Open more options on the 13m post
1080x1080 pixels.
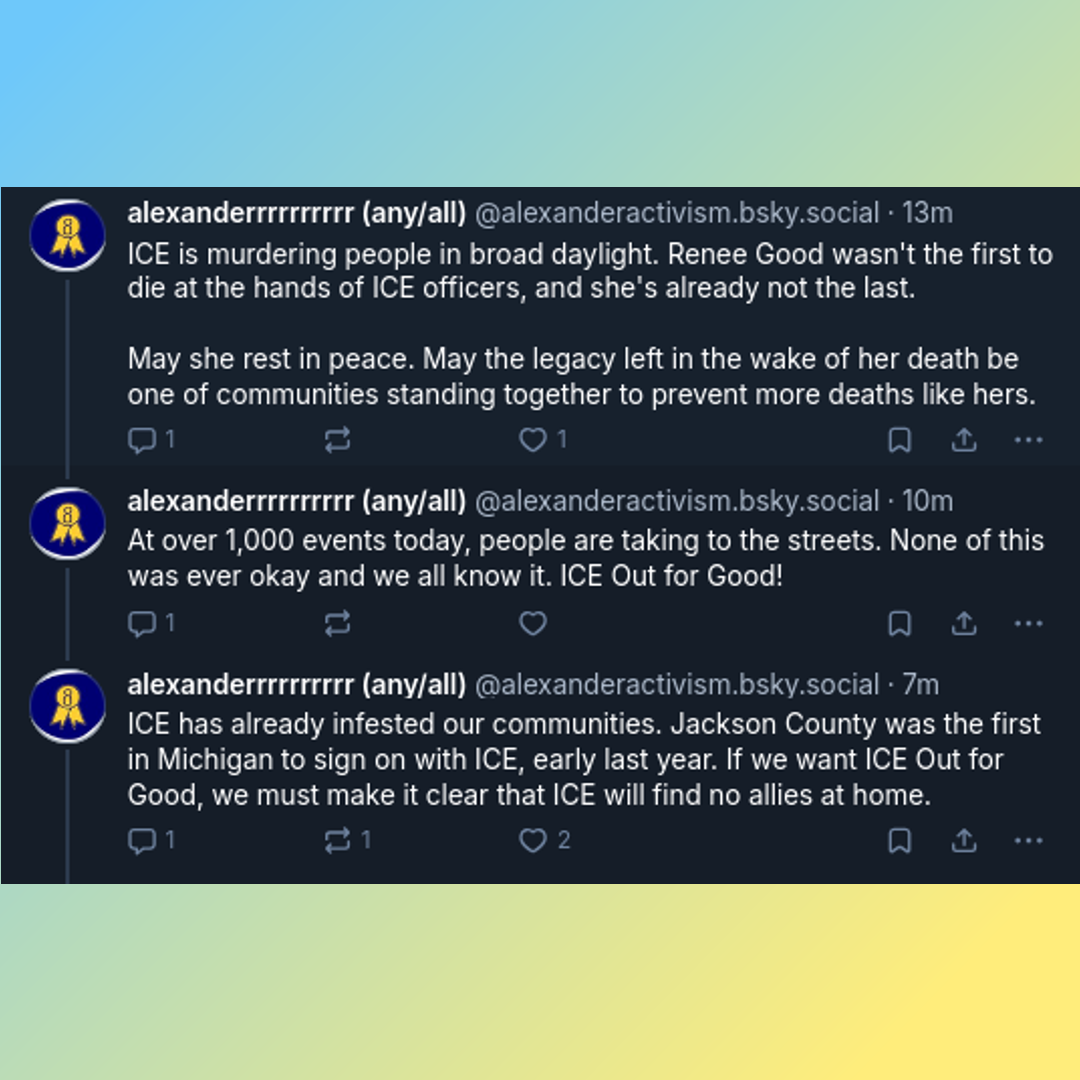tap(1028, 440)
